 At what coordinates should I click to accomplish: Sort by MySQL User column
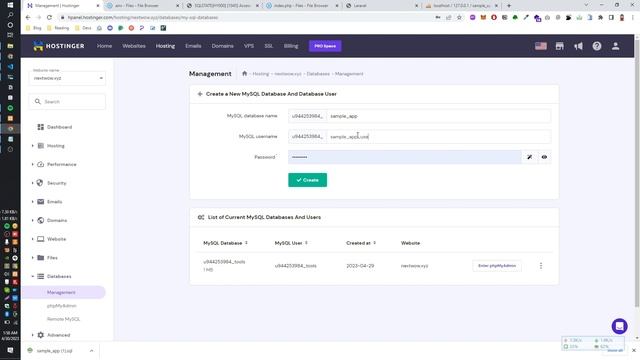tap(291, 243)
